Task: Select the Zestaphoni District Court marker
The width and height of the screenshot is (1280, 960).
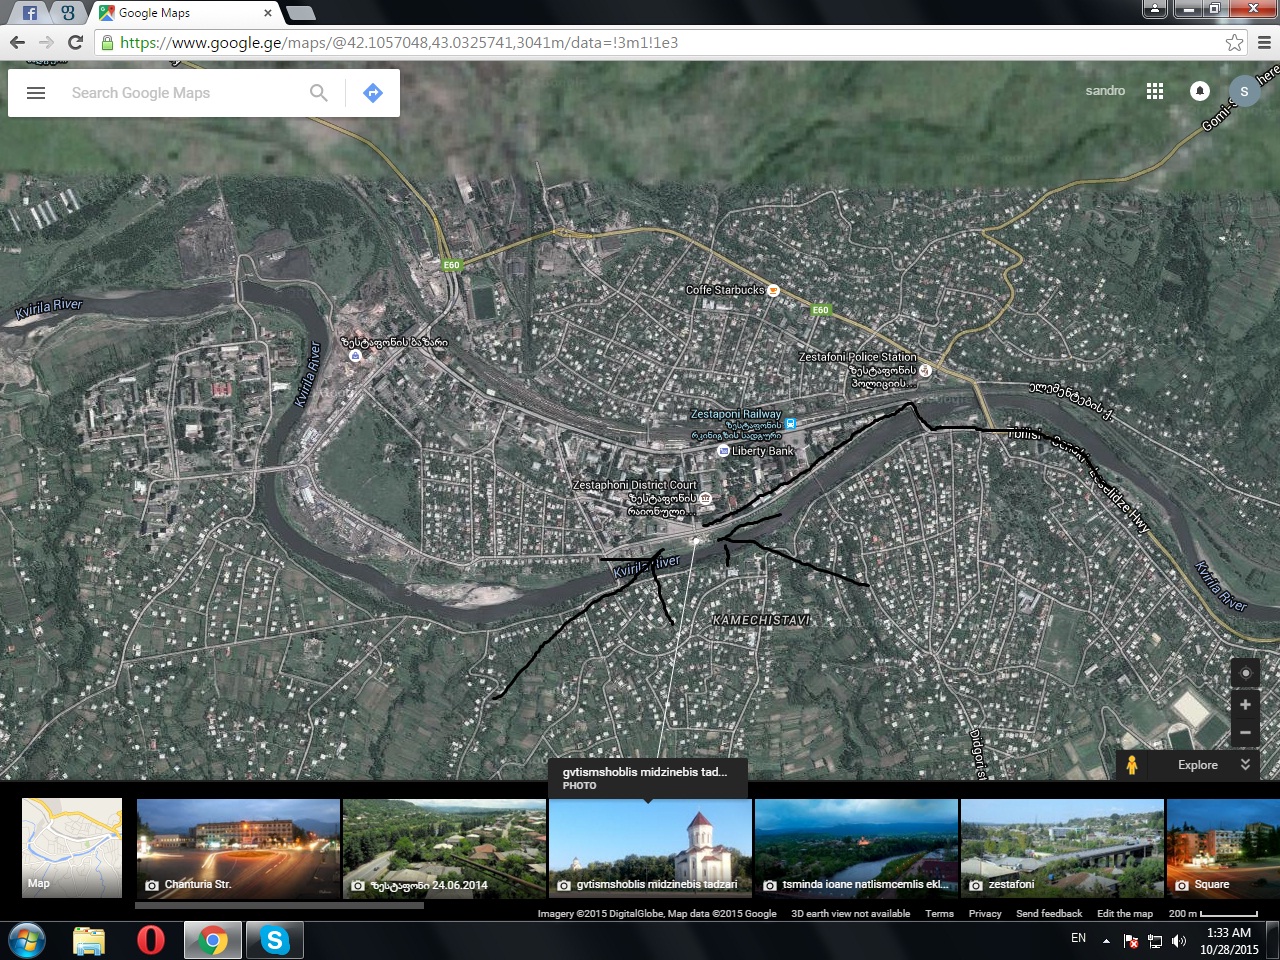Action: 705,498
